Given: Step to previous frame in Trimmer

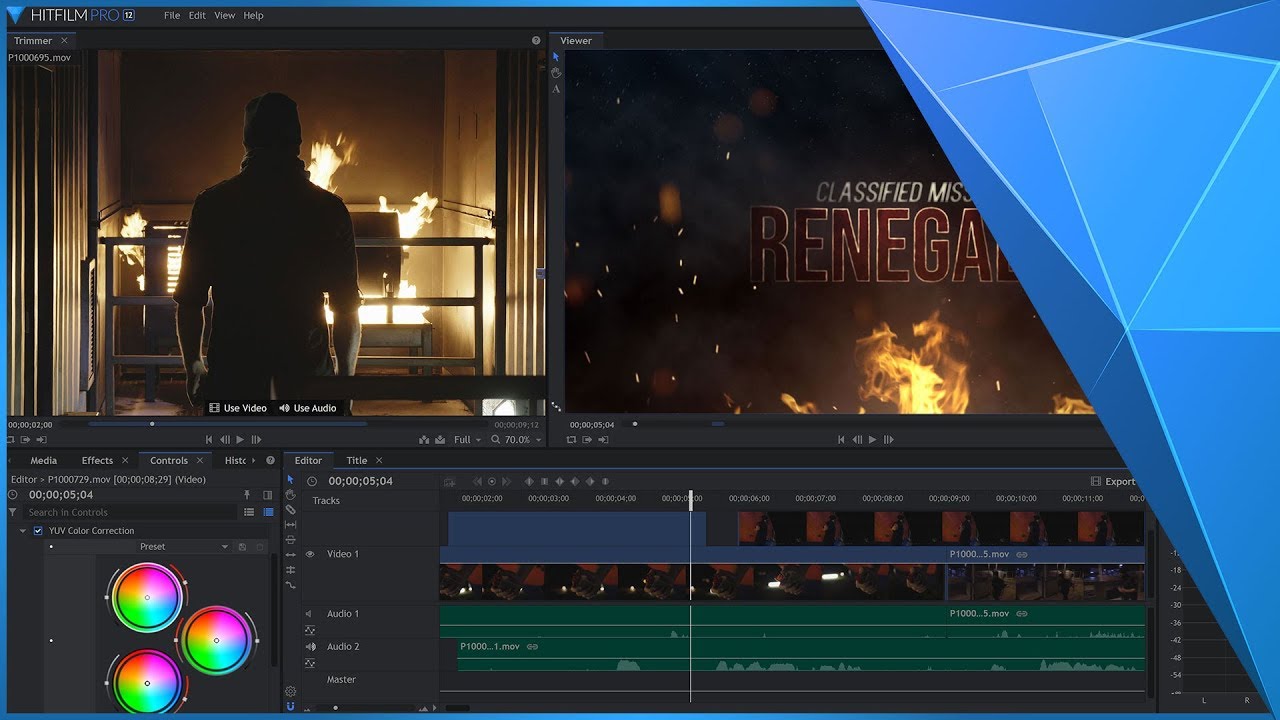Looking at the screenshot, I should (225, 439).
